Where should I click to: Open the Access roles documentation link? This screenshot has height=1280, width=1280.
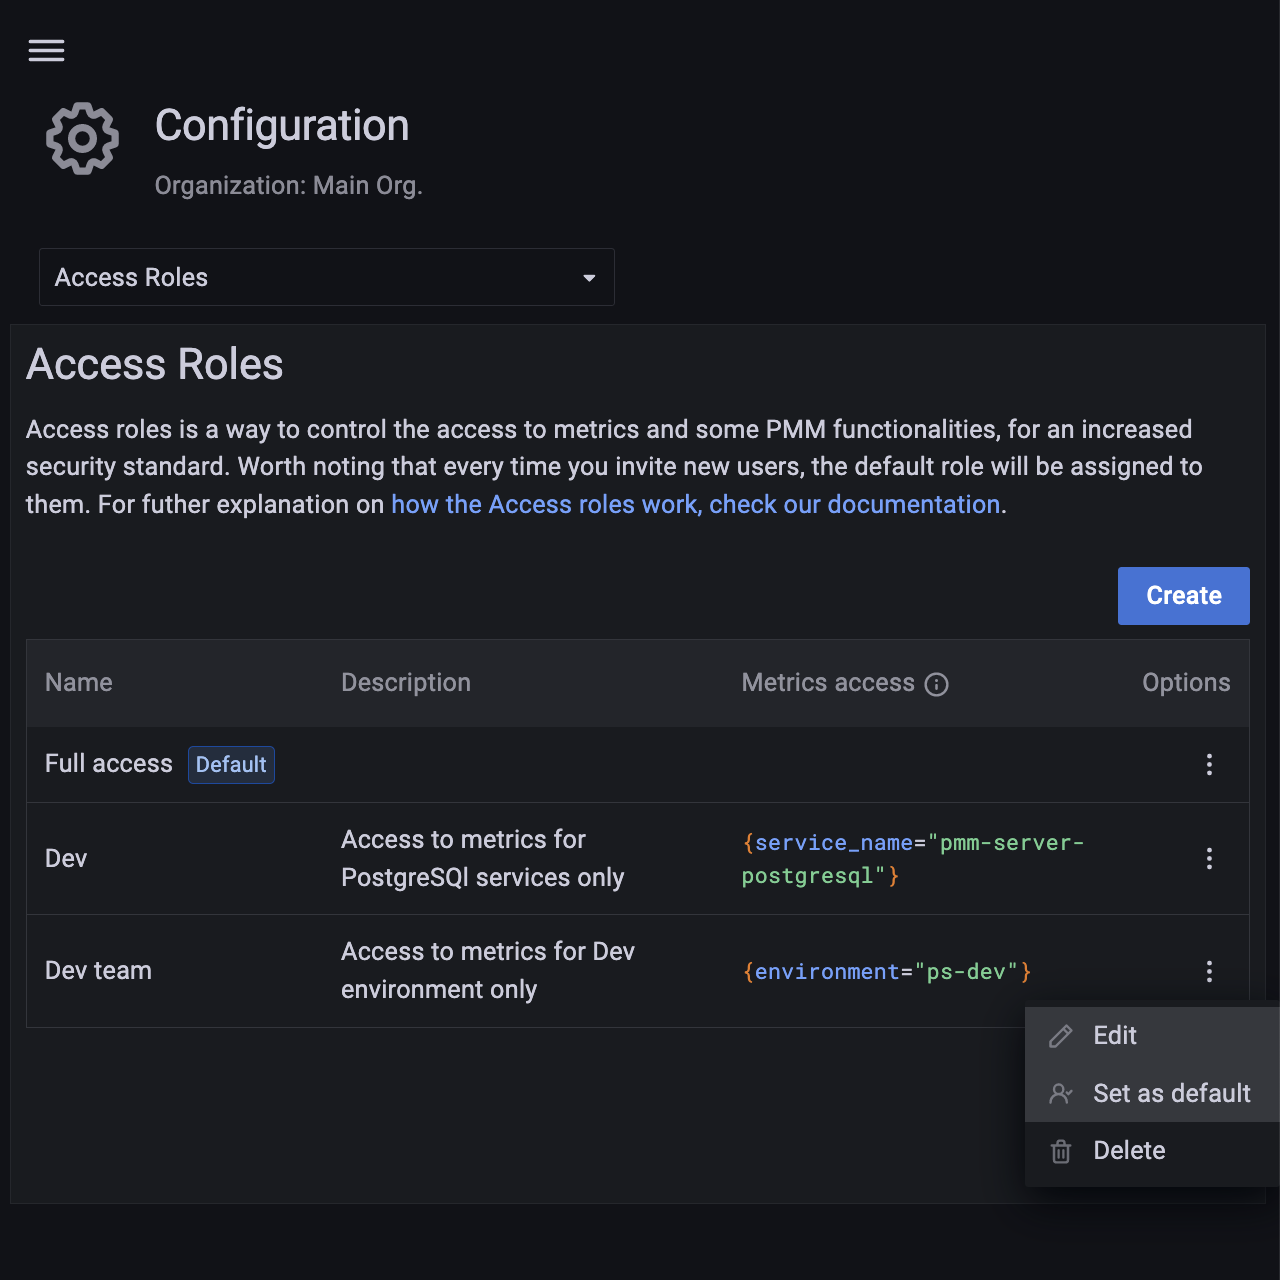coord(695,505)
